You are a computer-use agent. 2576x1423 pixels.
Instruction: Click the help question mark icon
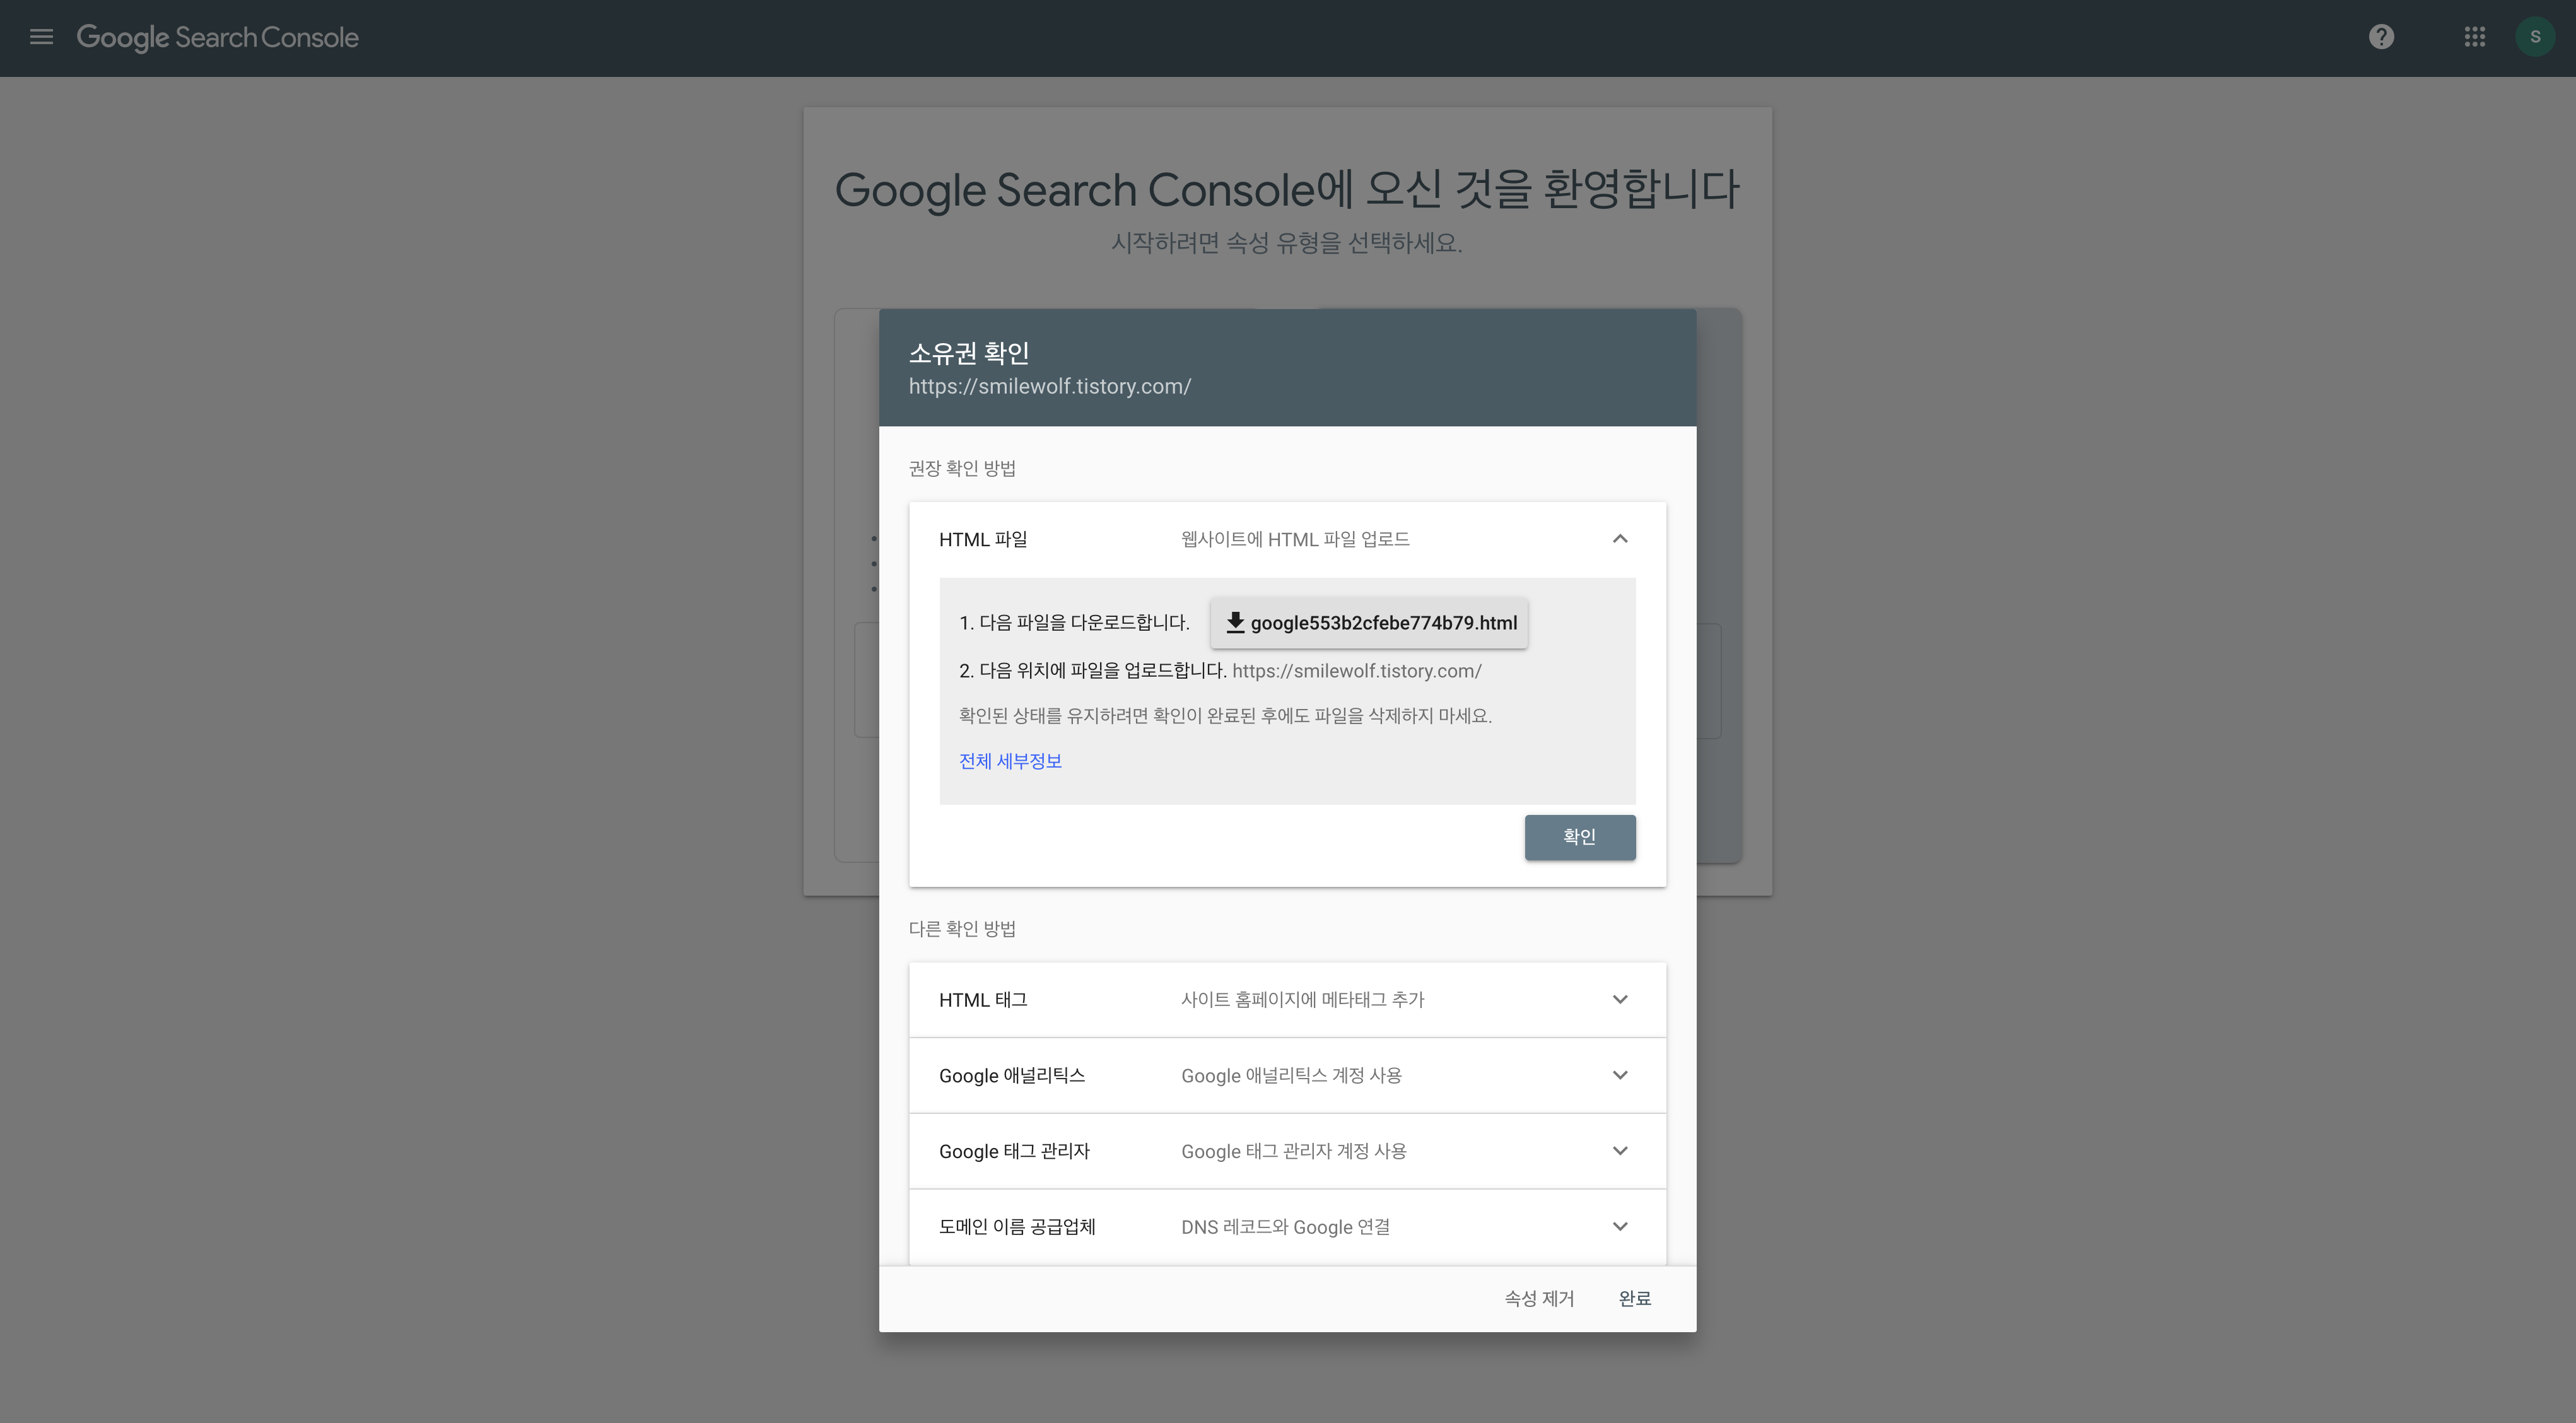[2381, 37]
